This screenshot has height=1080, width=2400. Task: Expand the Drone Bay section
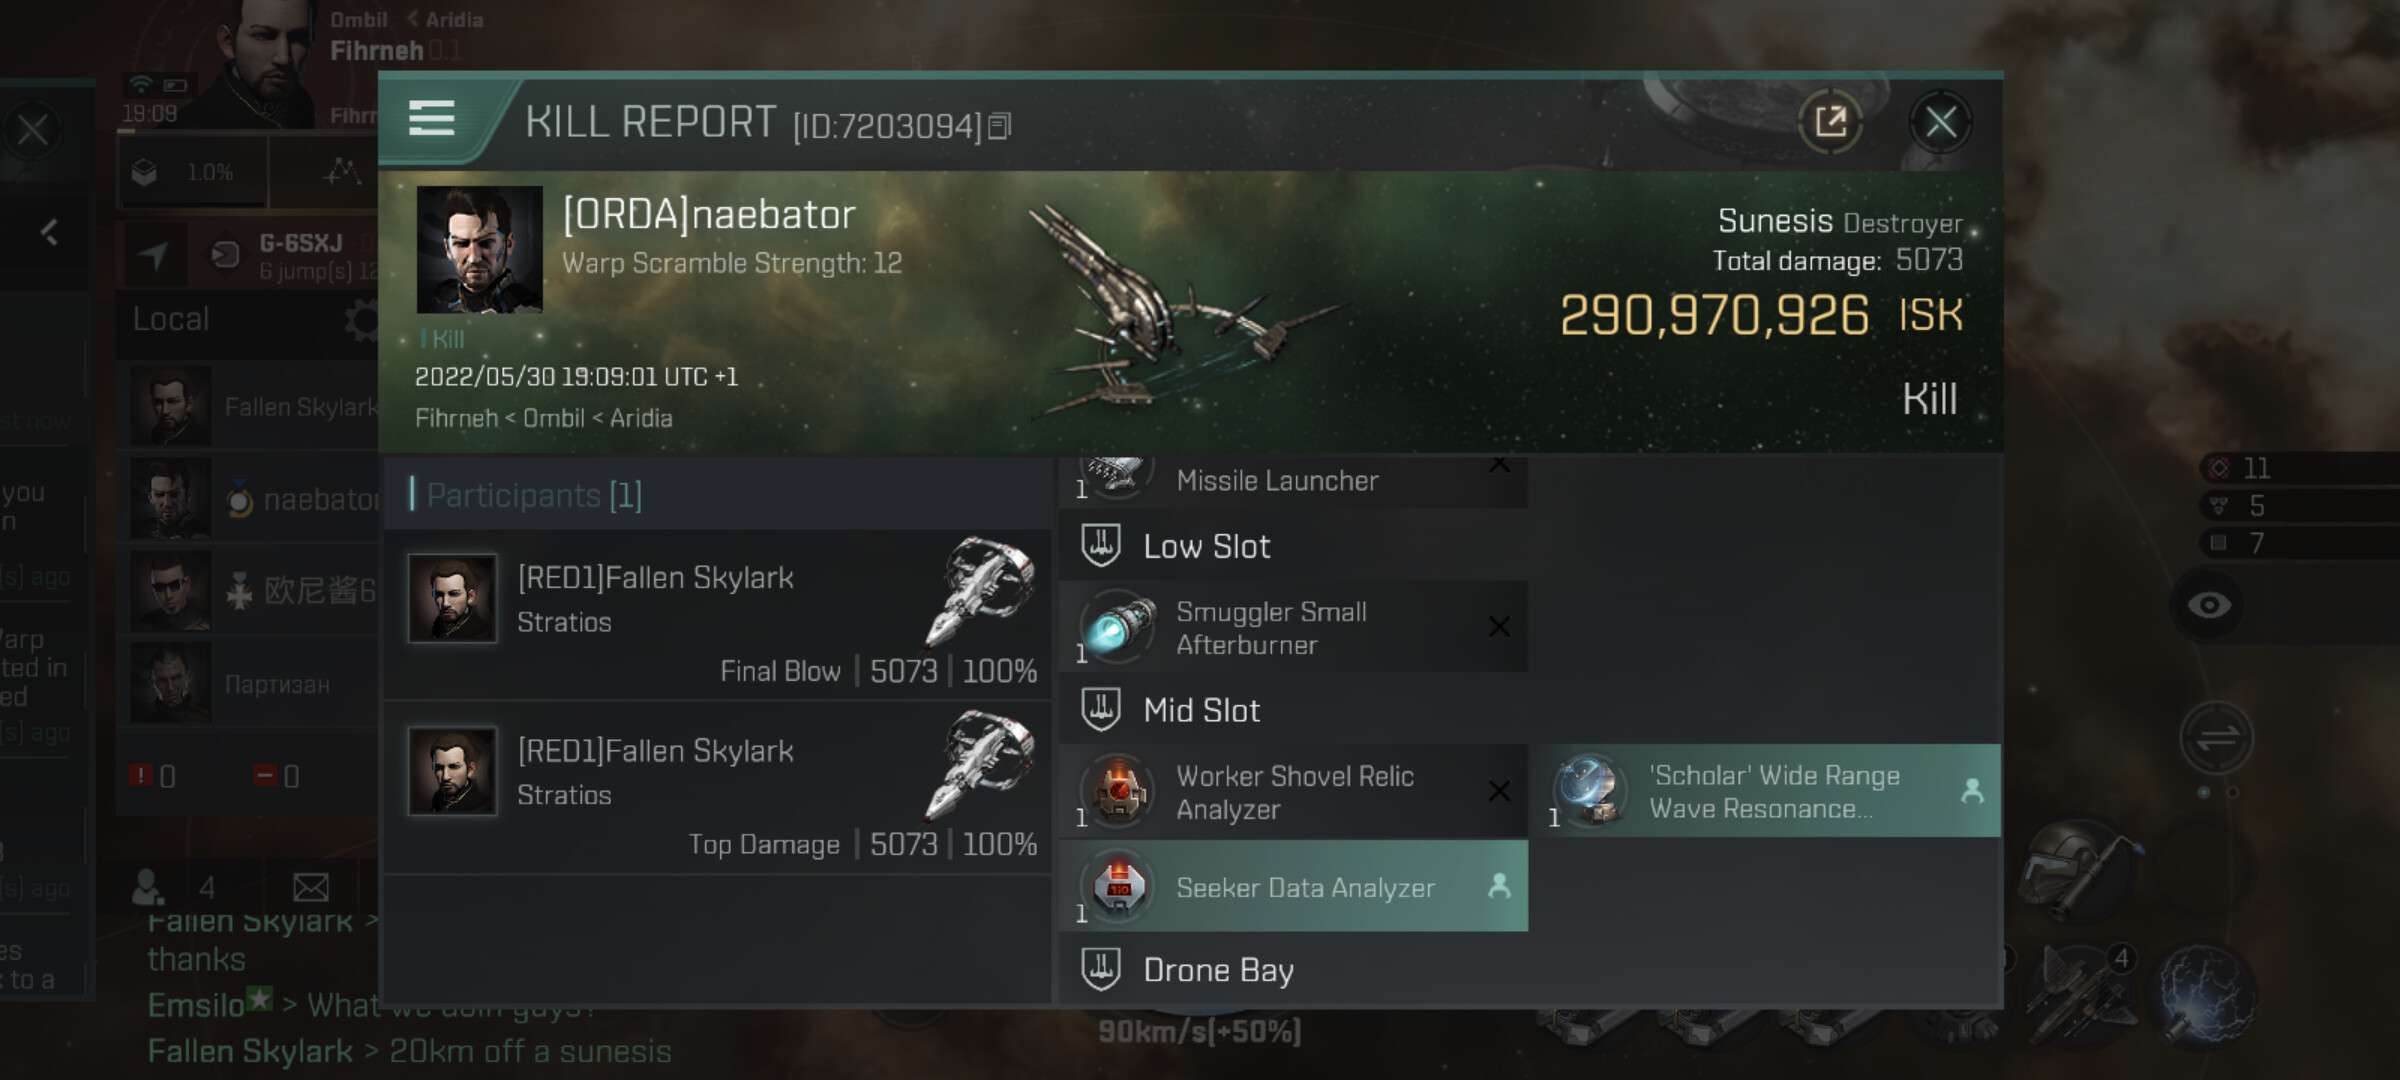(1293, 970)
